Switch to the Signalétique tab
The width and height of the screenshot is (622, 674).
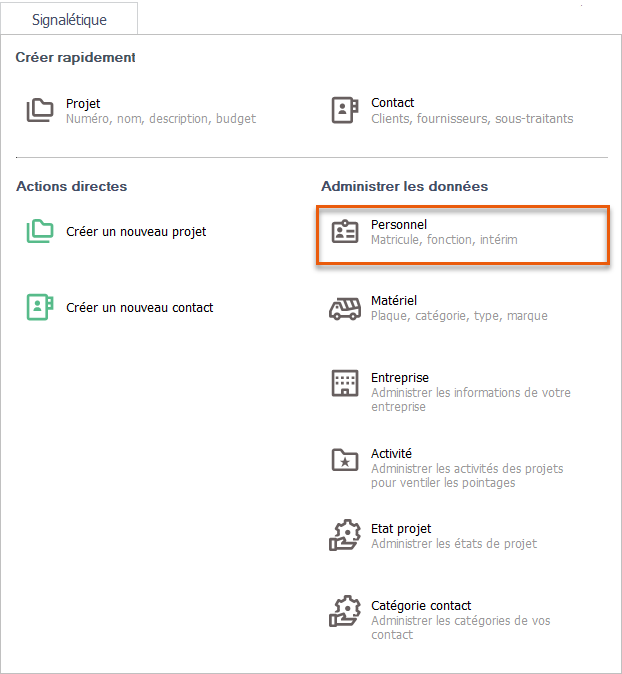[69, 20]
